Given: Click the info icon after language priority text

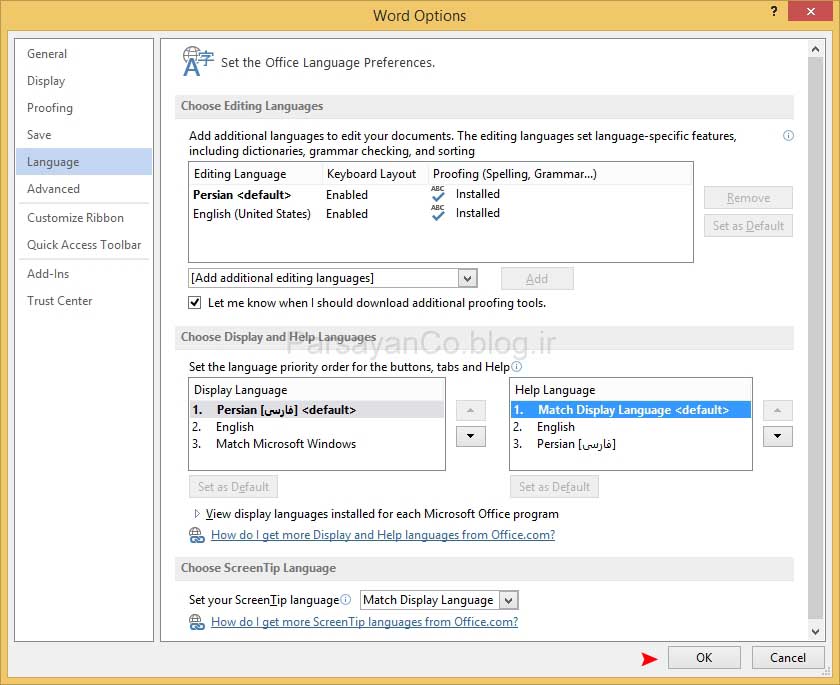Looking at the screenshot, I should click(x=517, y=367).
